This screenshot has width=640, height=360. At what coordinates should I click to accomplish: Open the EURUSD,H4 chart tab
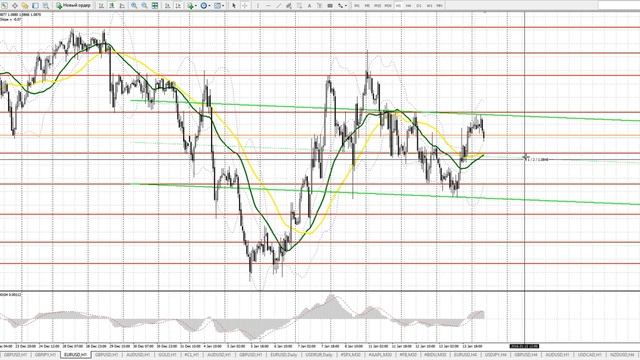click(465, 355)
